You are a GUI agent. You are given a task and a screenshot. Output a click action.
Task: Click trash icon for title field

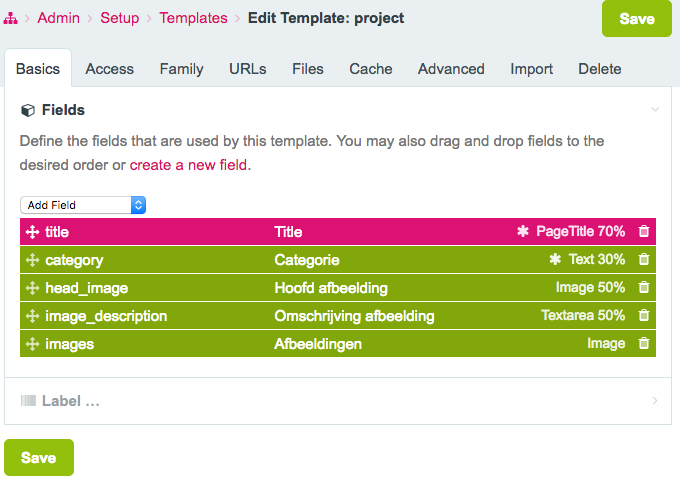(x=644, y=231)
